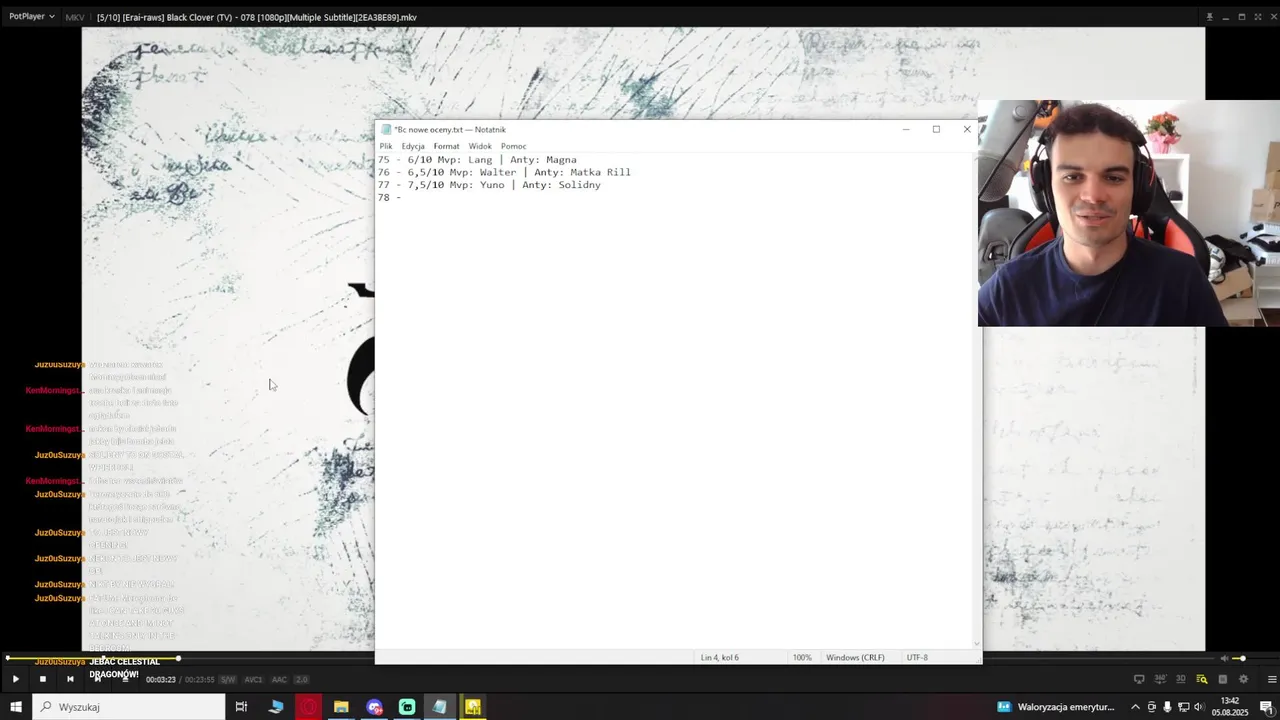Click the Notatnik scroll down arrow
The width and height of the screenshot is (1280, 720).
coord(977,644)
